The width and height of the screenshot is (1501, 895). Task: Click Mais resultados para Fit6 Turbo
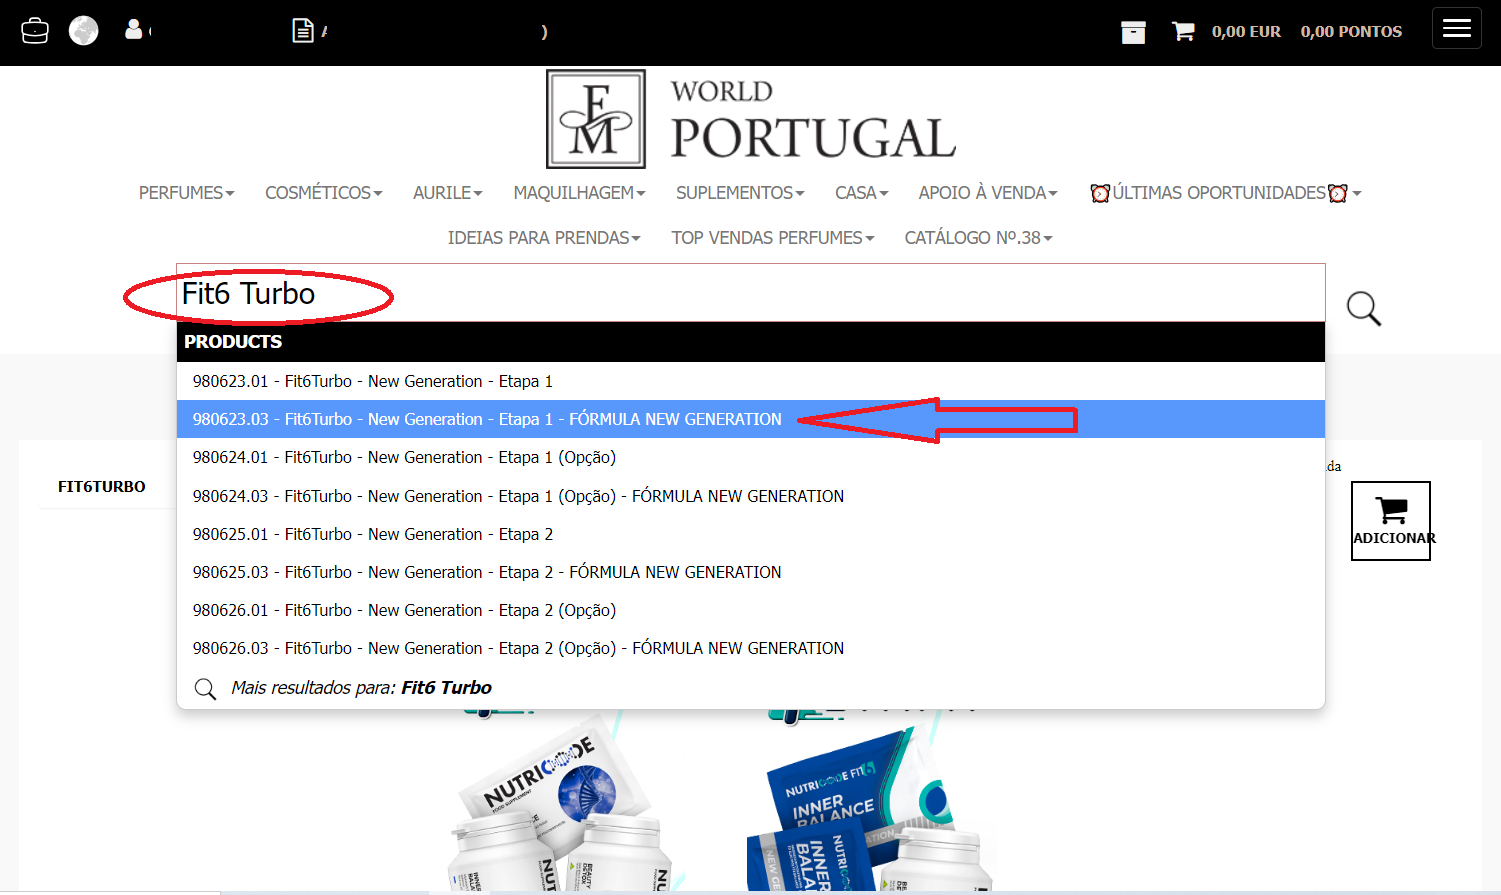(360, 688)
